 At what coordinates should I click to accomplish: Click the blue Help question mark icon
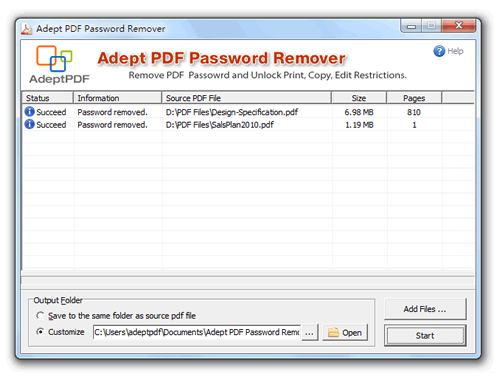coord(439,51)
